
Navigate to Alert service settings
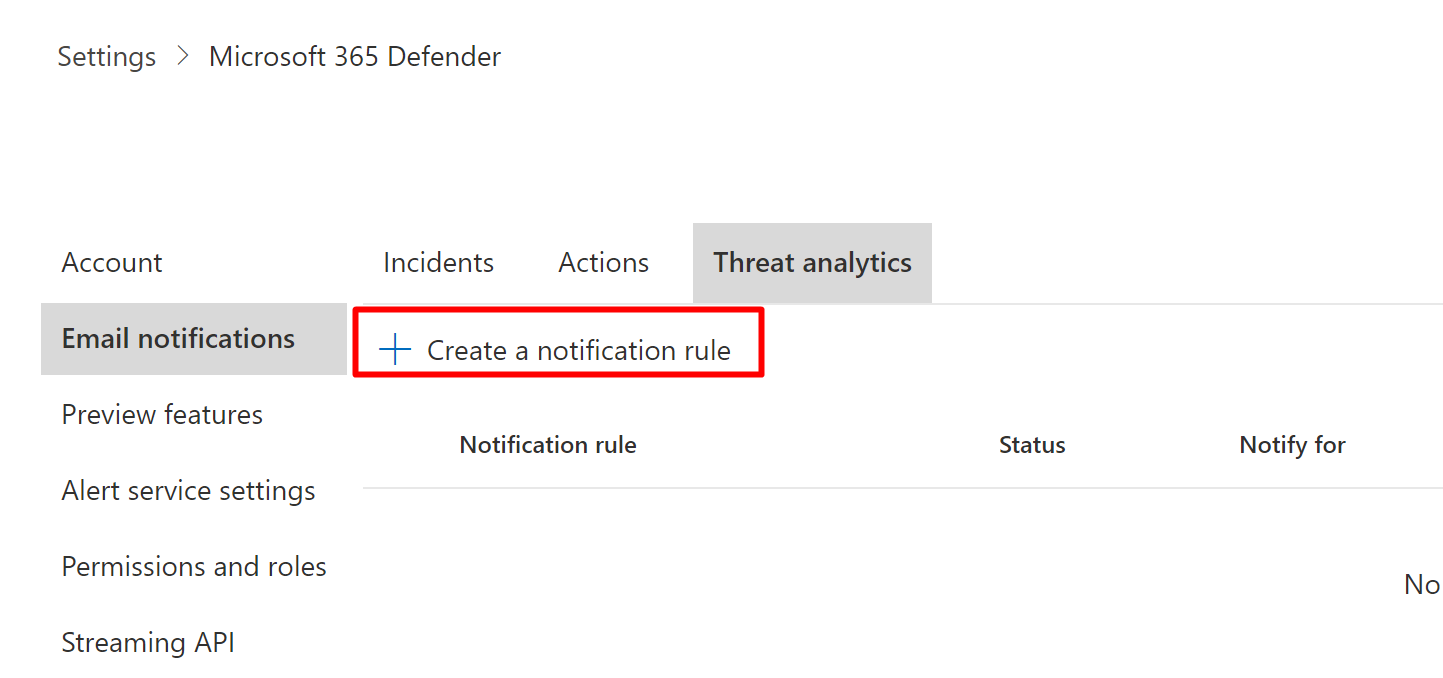[188, 490]
